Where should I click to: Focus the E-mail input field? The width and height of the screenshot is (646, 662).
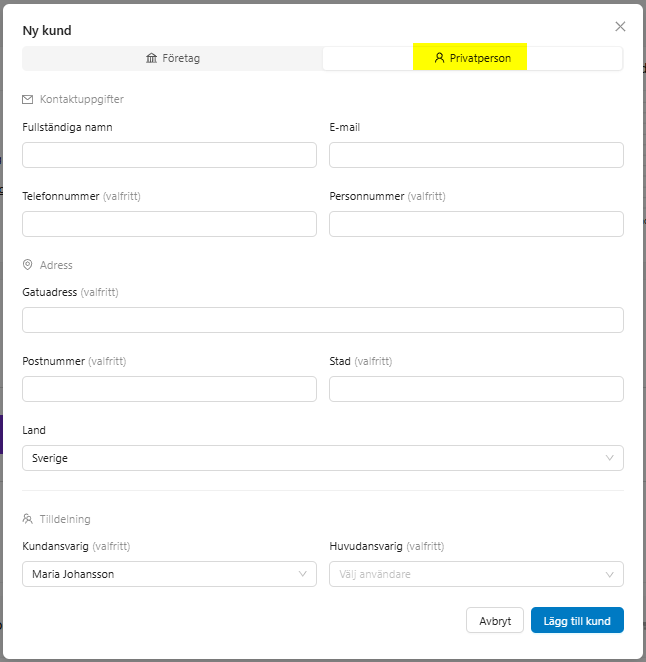476,155
